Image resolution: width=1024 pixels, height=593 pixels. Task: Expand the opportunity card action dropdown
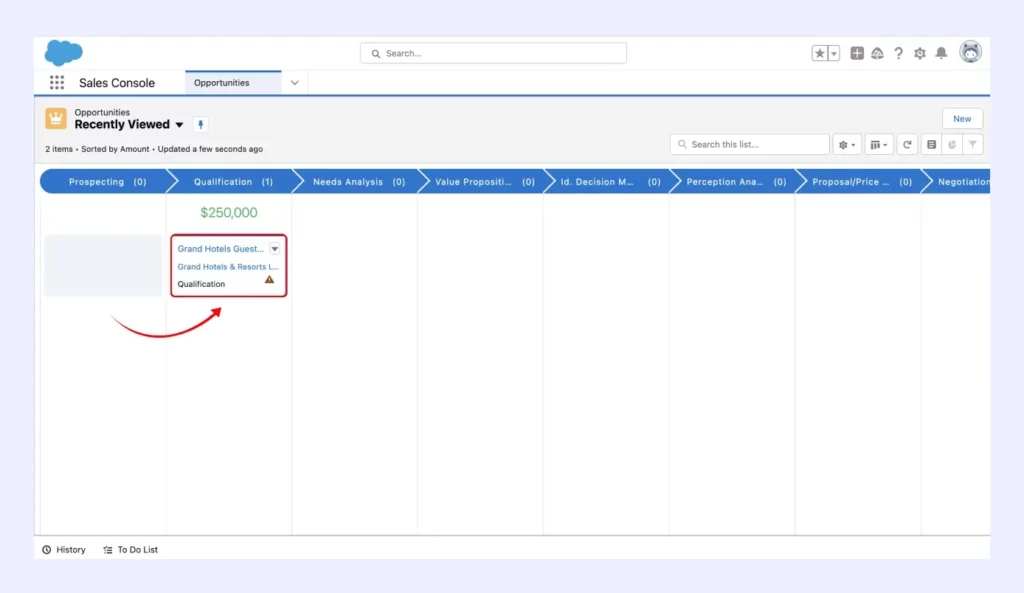(274, 249)
